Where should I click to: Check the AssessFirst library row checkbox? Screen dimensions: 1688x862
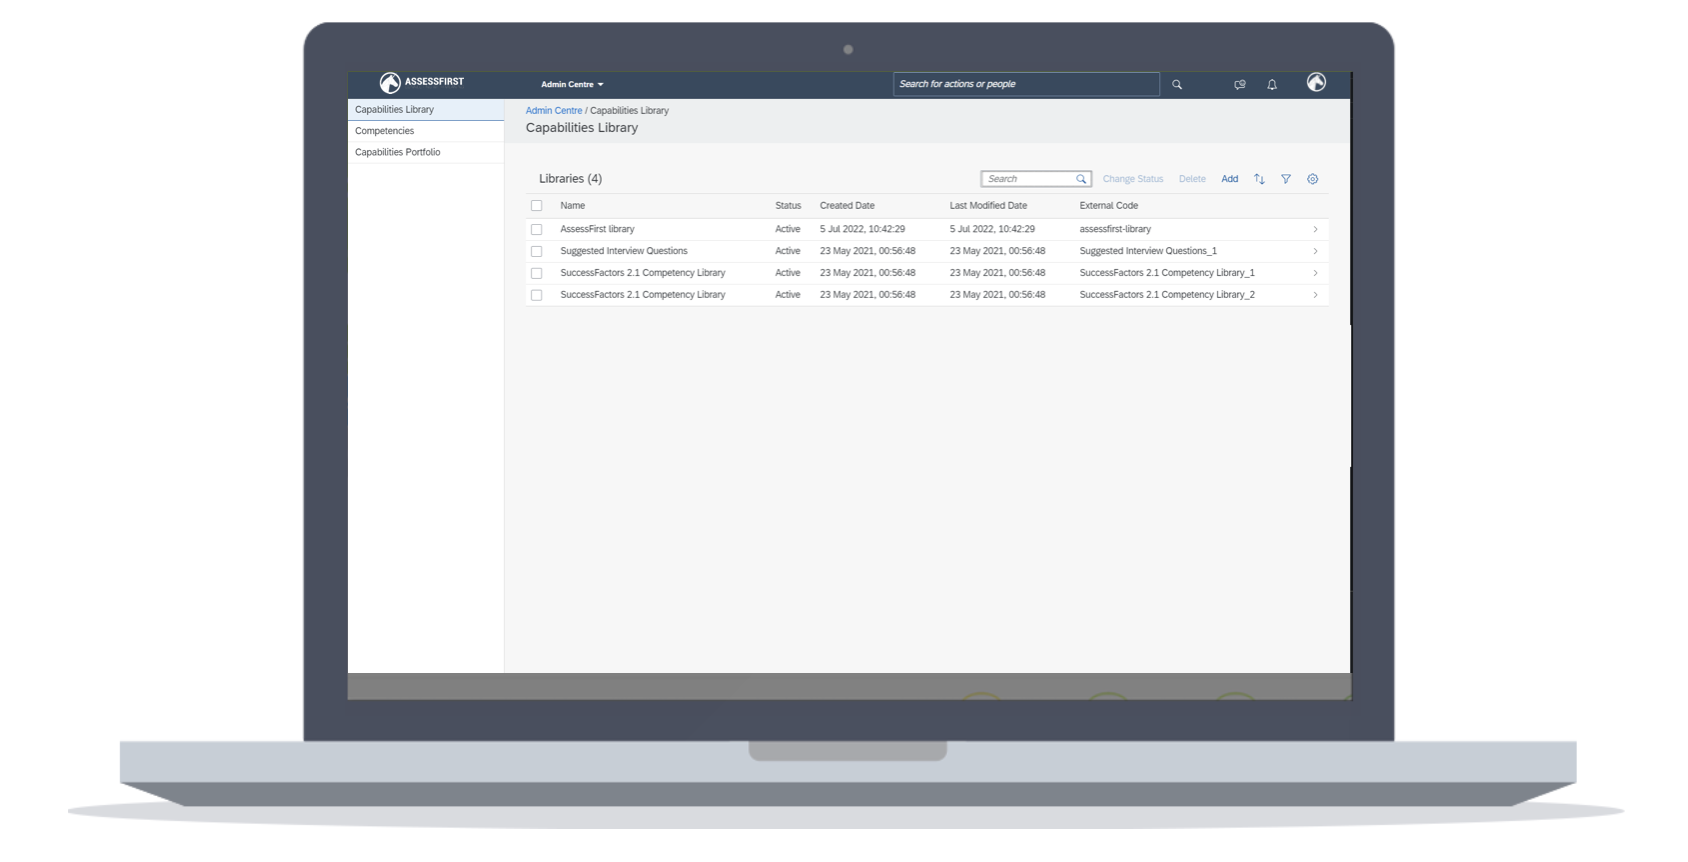tap(537, 230)
